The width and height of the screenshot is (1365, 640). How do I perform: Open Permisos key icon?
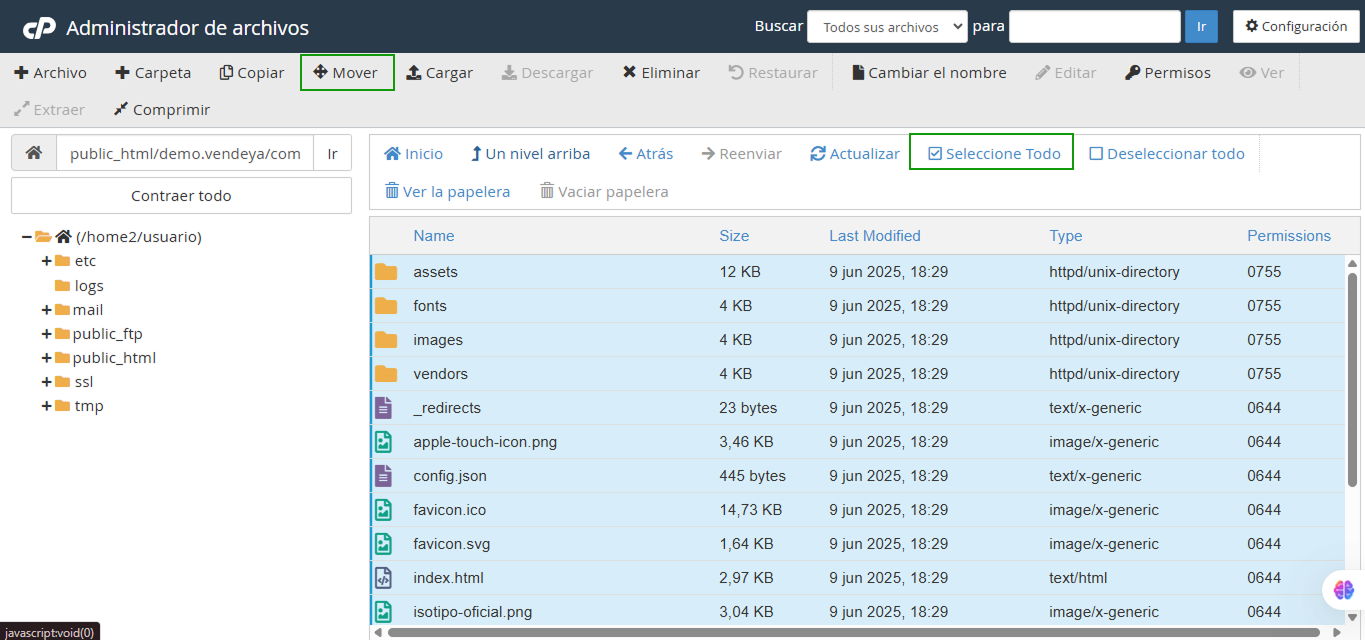tap(1132, 73)
